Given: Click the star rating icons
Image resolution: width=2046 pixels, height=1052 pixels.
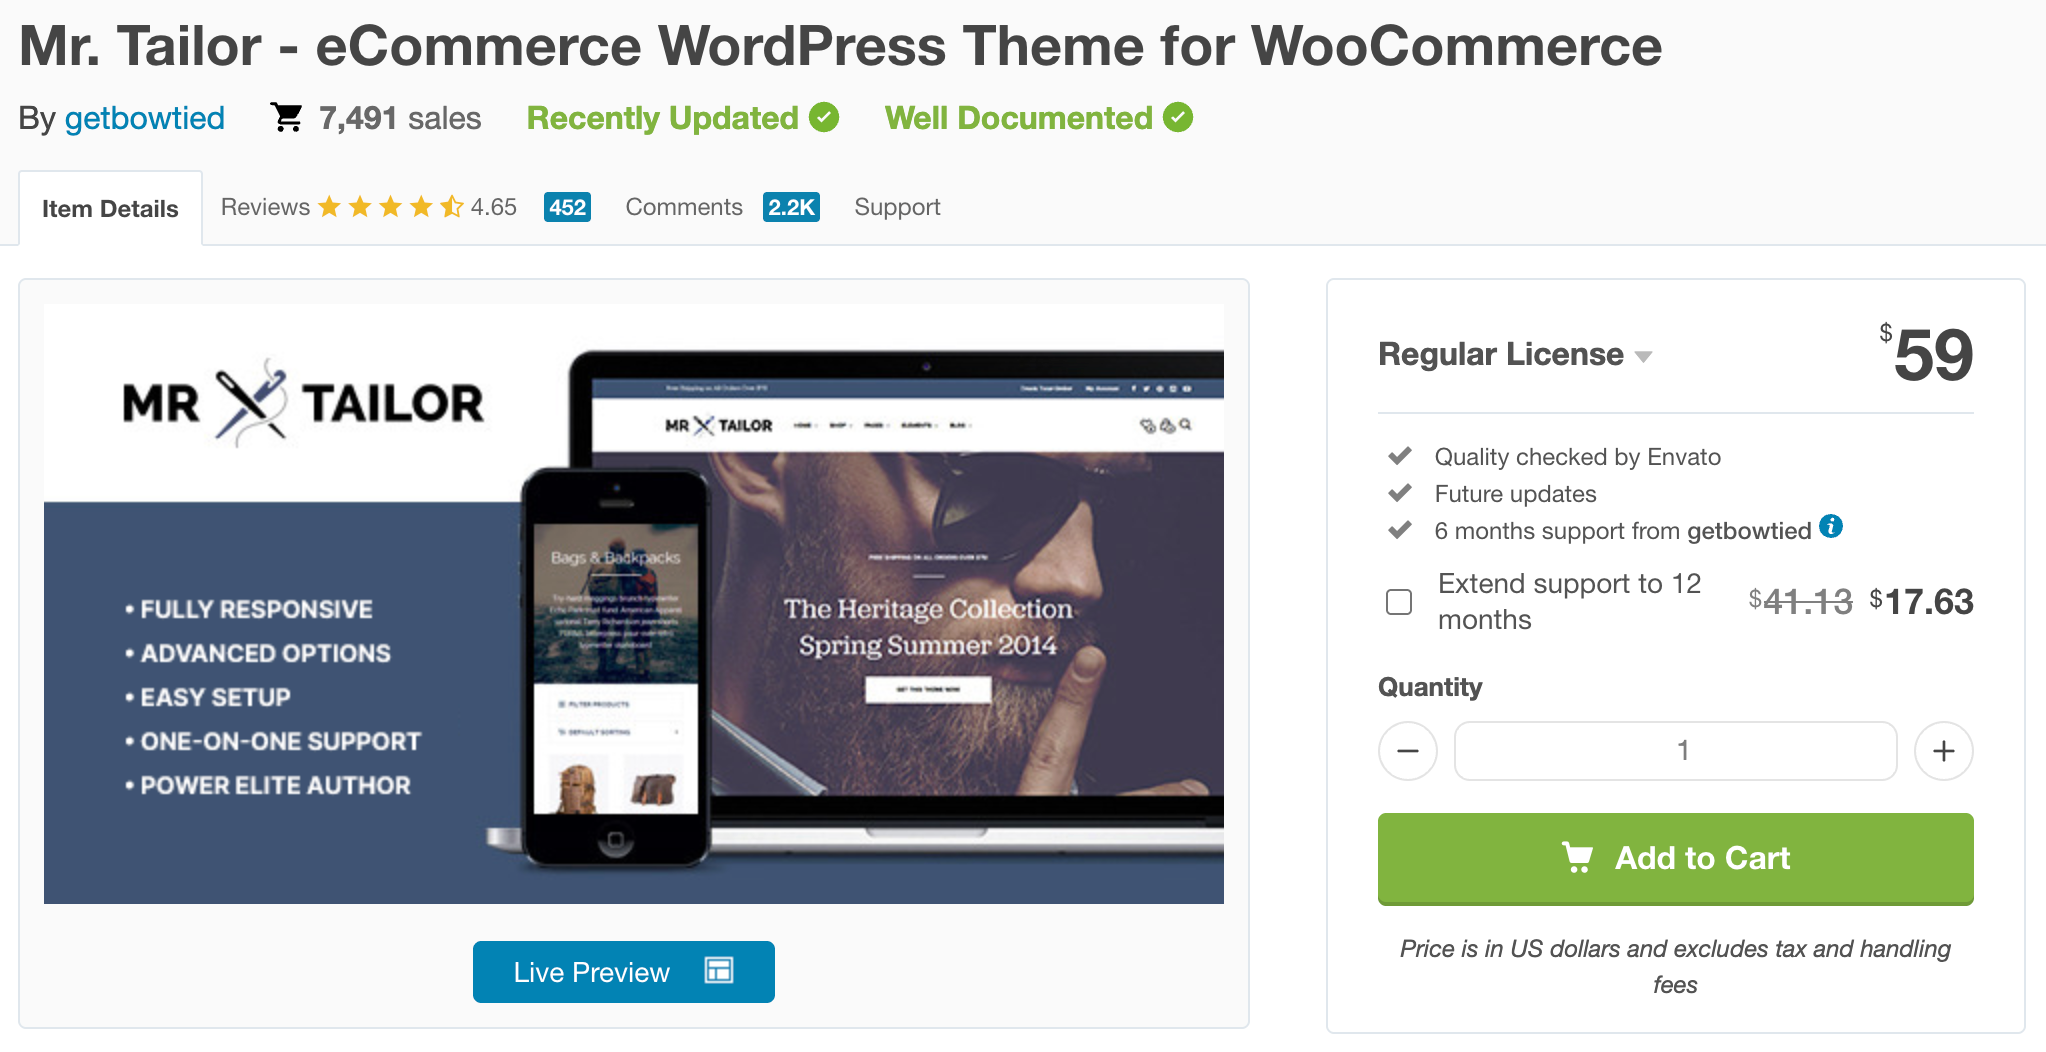Looking at the screenshot, I should (390, 207).
